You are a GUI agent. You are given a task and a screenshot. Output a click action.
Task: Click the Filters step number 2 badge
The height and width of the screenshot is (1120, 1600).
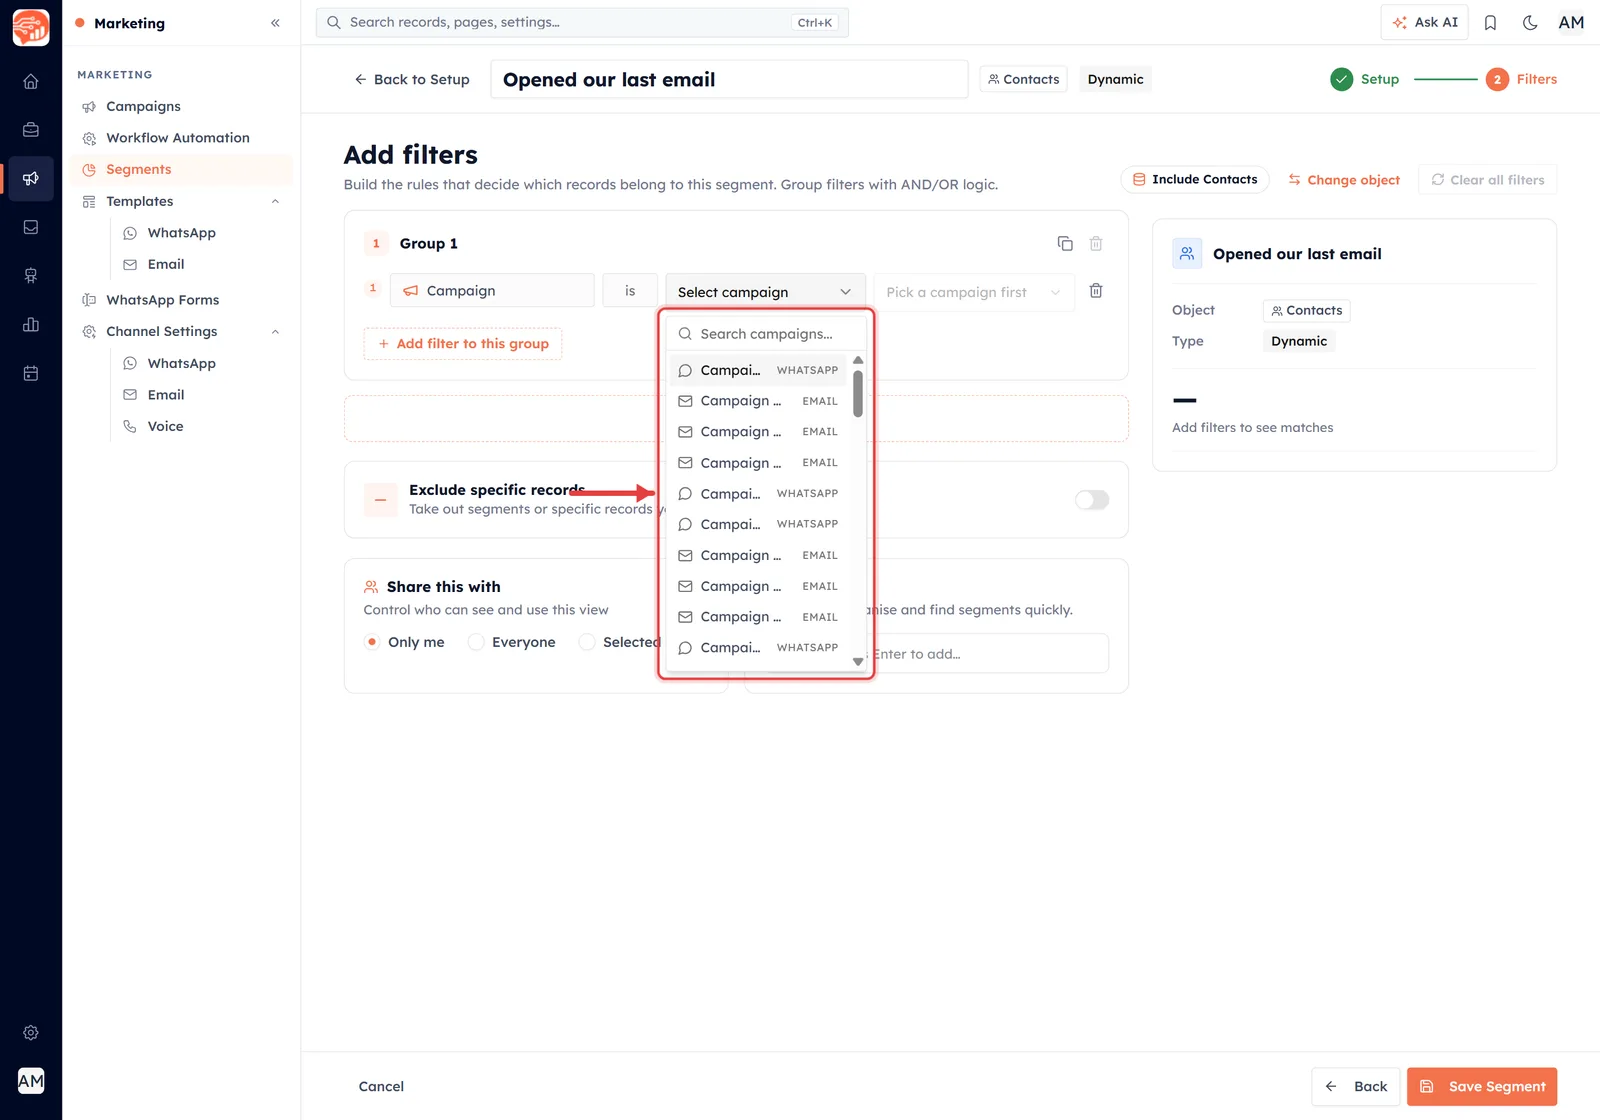click(1497, 79)
